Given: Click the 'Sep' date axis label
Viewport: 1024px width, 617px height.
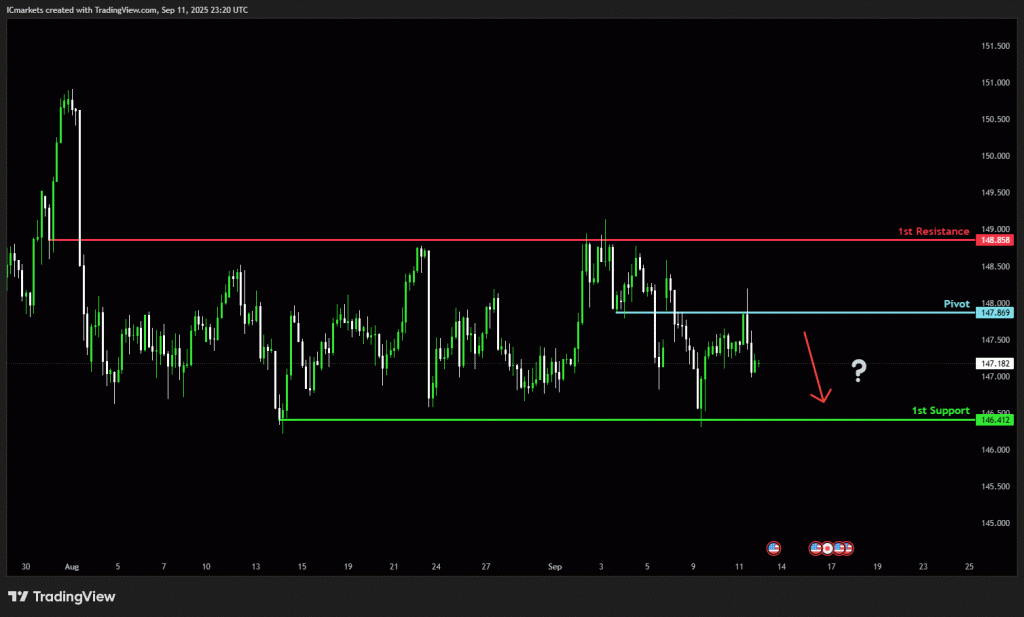Looking at the screenshot, I should click(555, 567).
